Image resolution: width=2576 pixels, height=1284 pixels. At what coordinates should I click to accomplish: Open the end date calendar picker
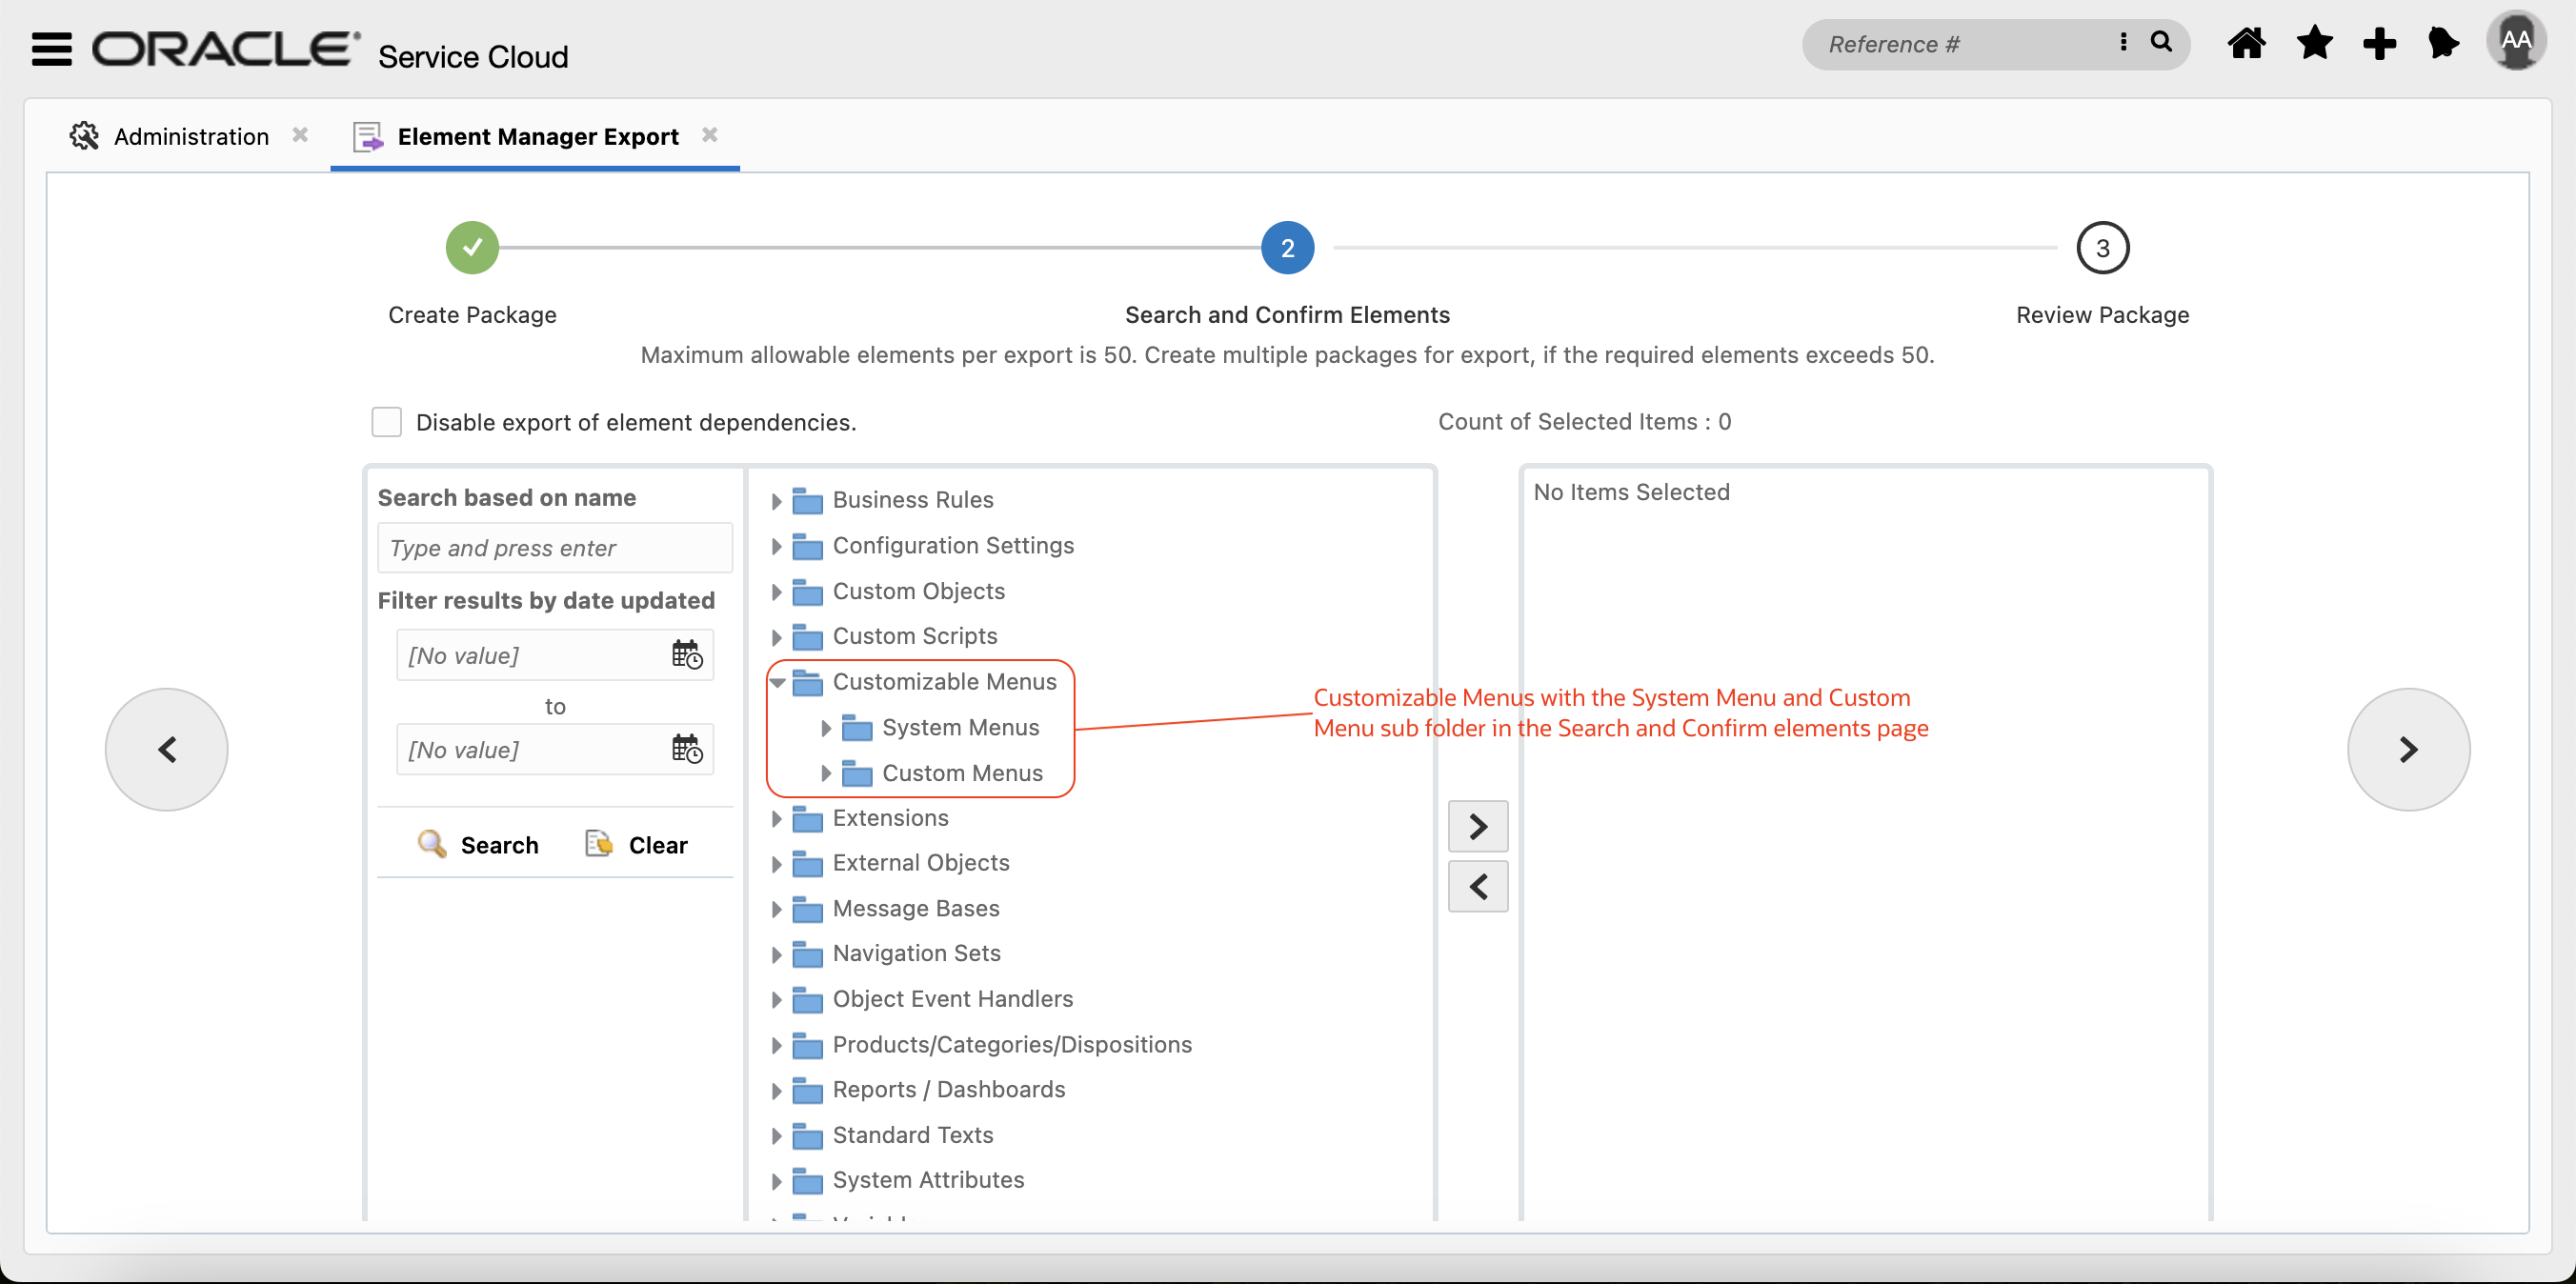(686, 749)
